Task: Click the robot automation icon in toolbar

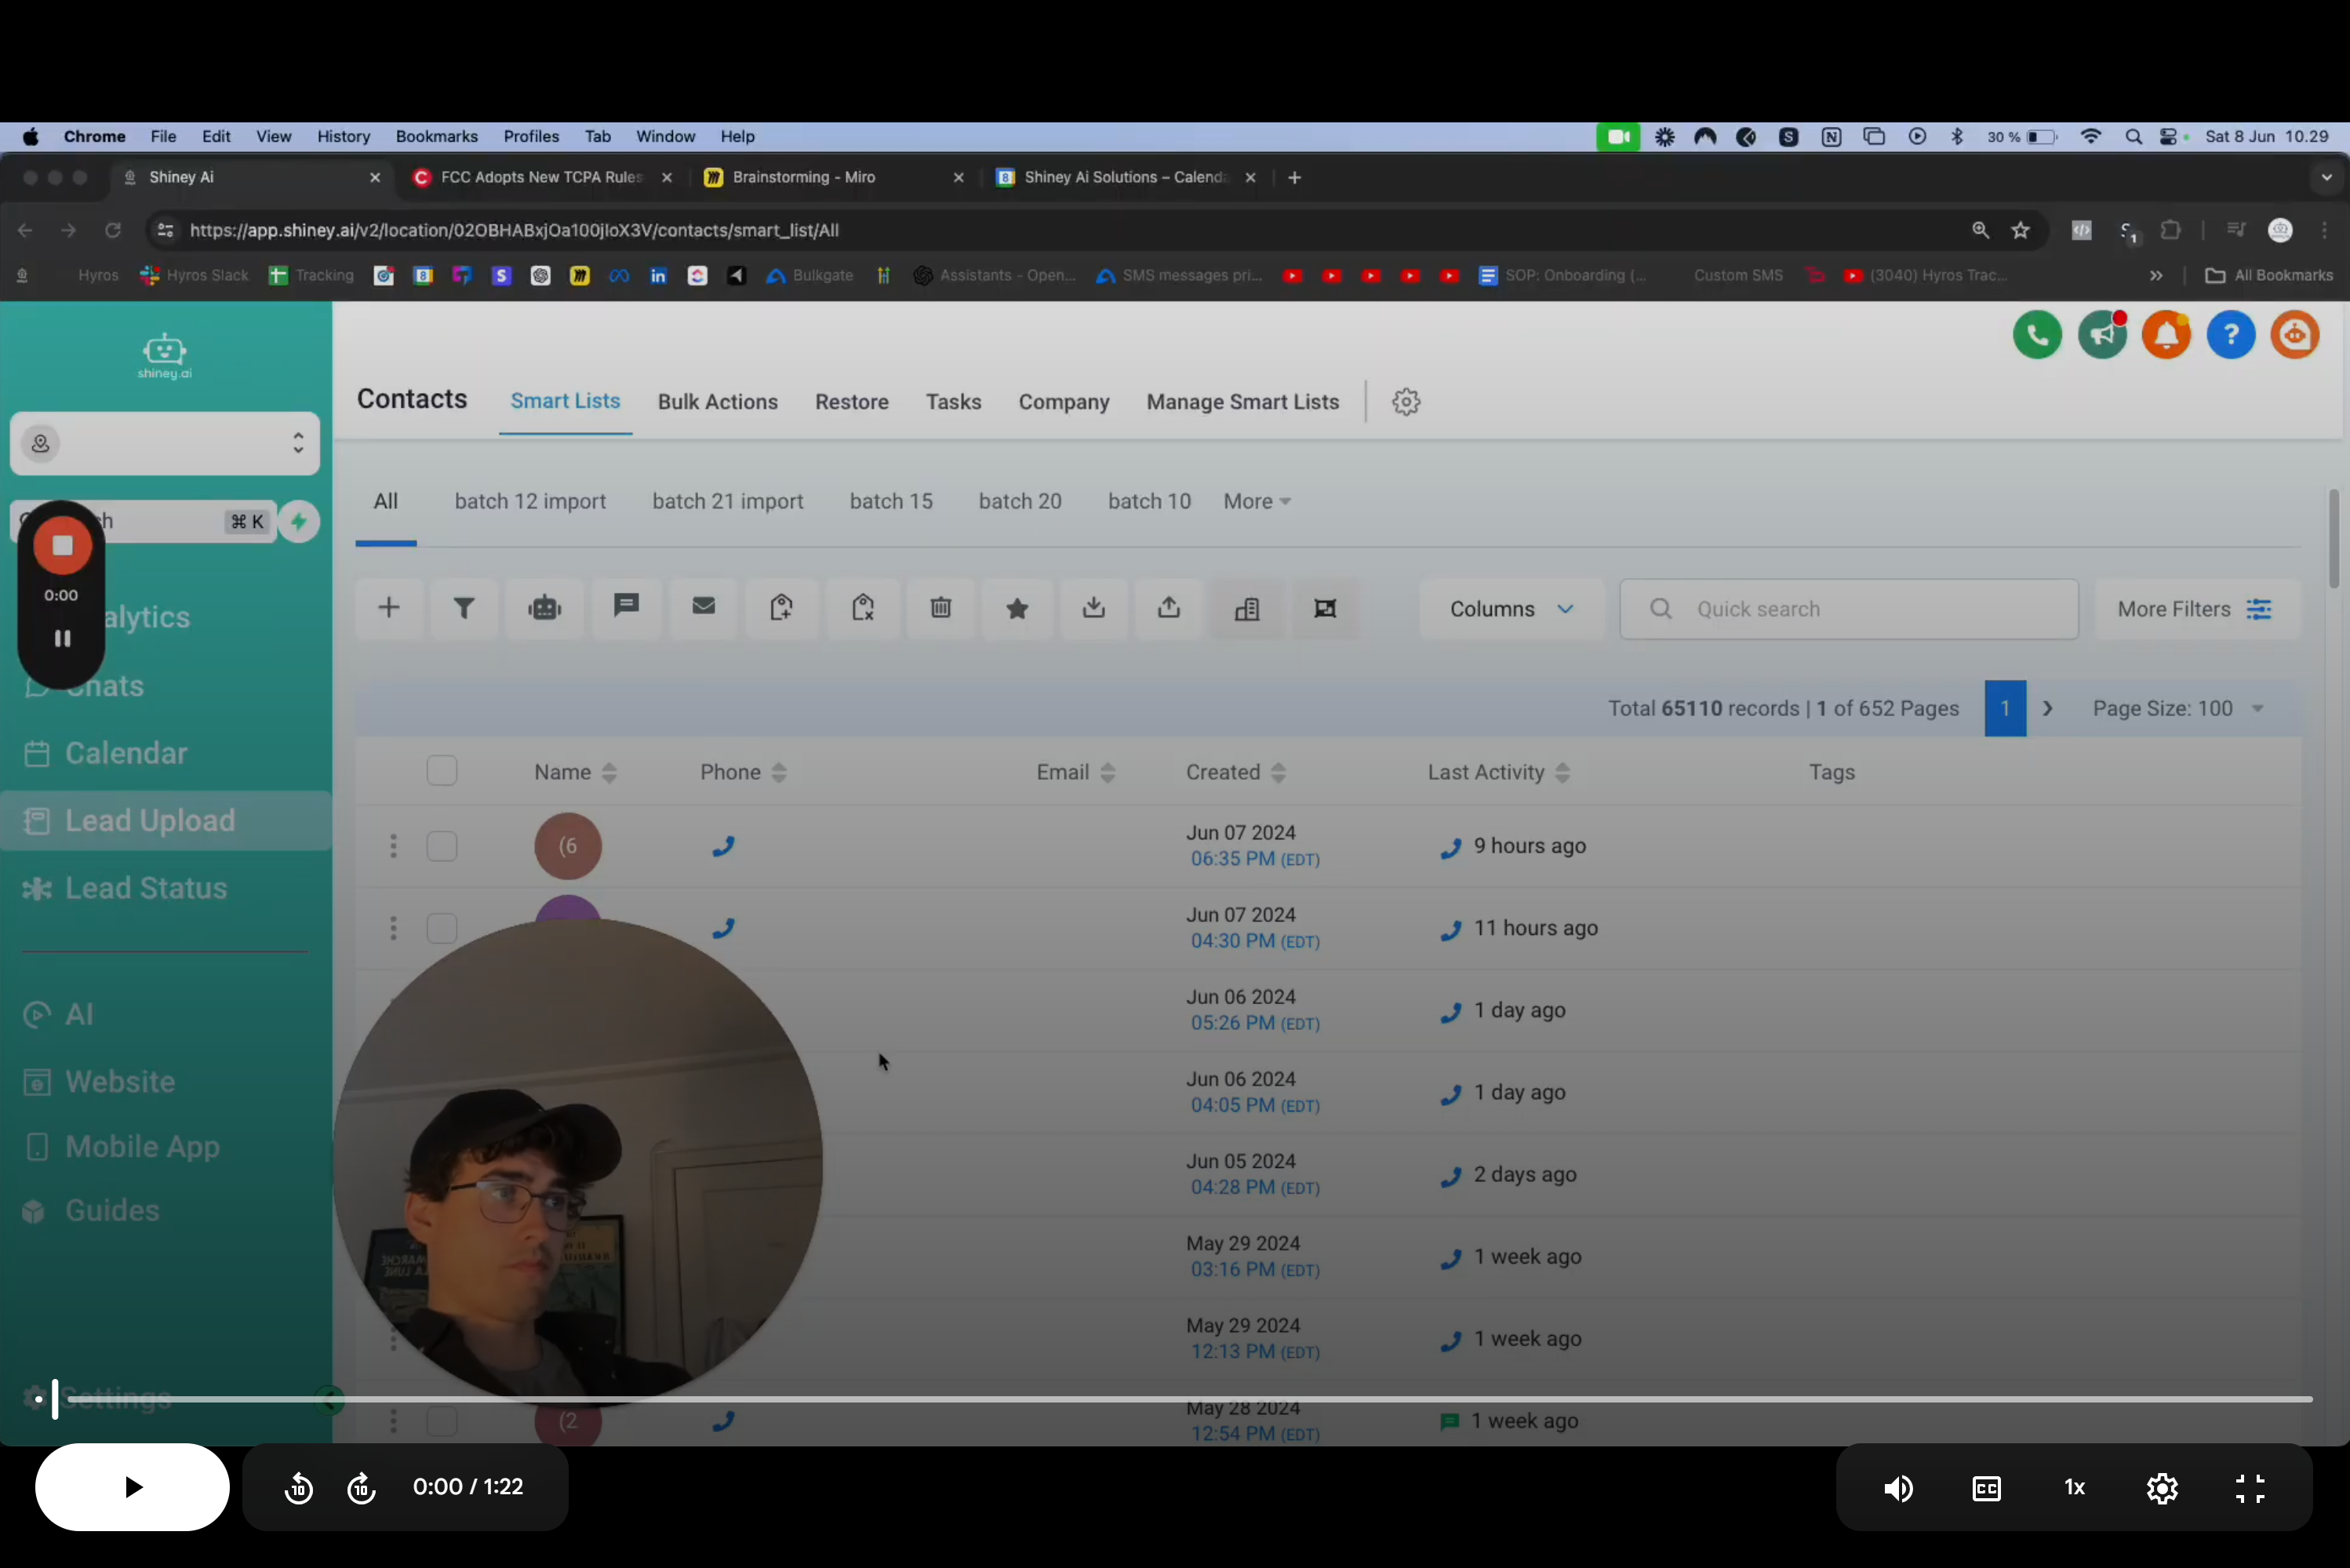Action: point(545,608)
